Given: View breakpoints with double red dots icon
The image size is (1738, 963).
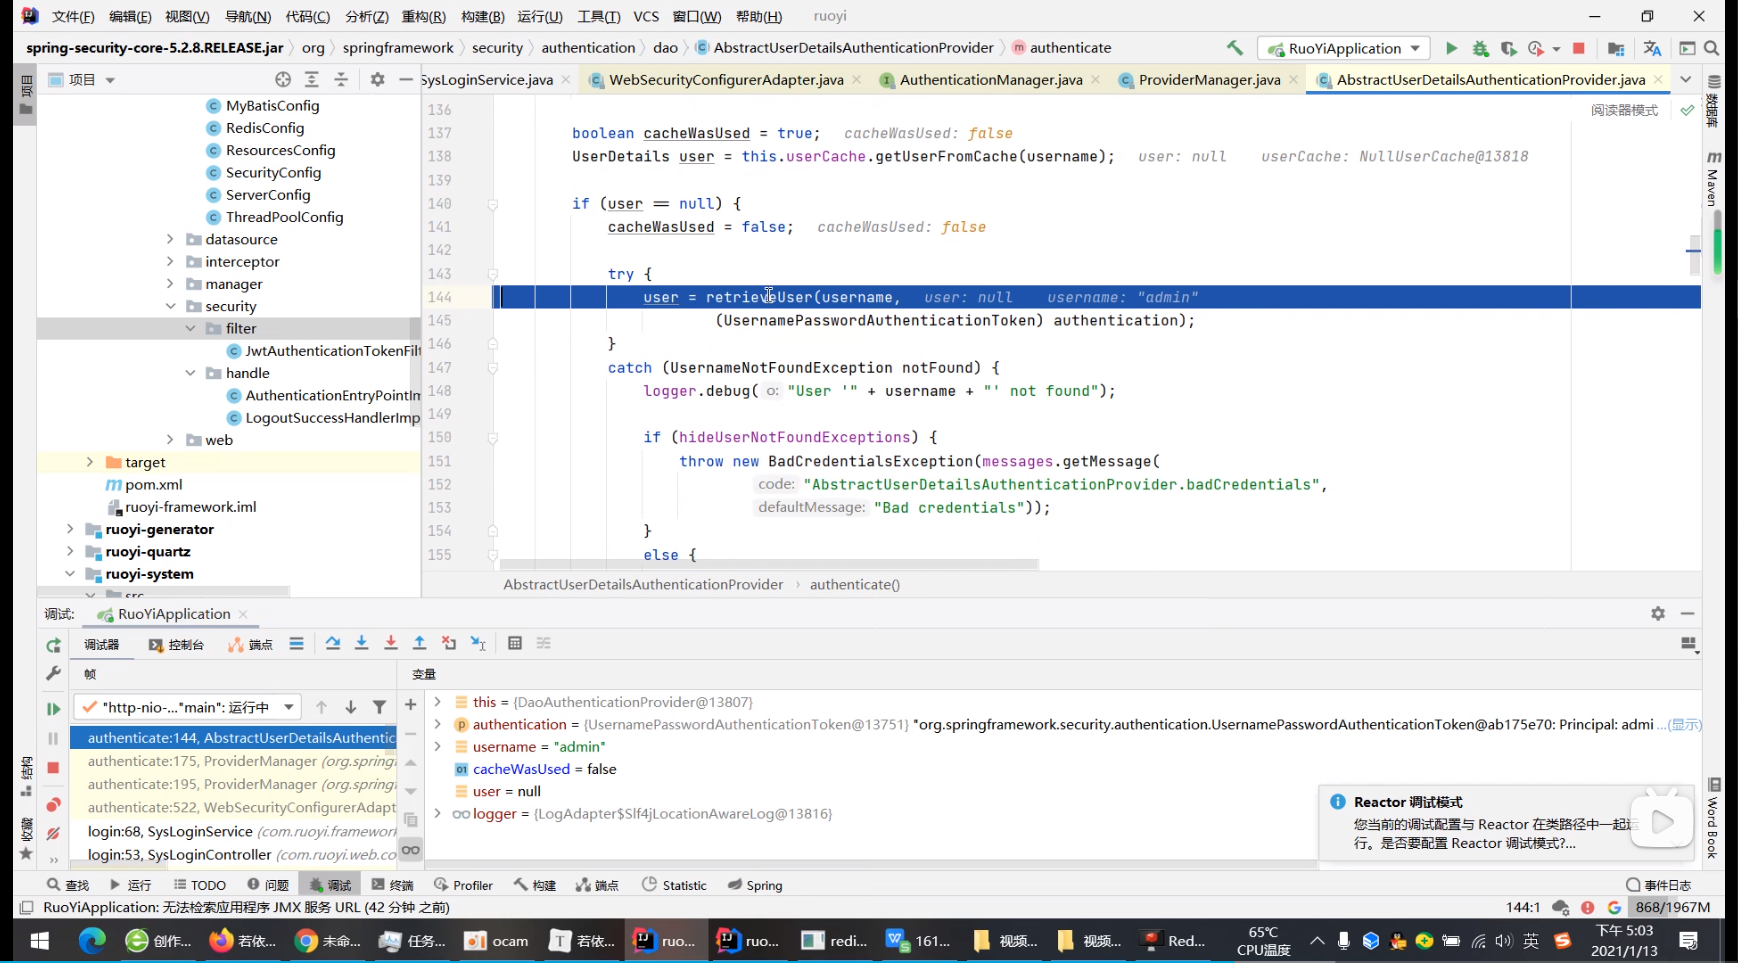Looking at the screenshot, I should point(53,805).
